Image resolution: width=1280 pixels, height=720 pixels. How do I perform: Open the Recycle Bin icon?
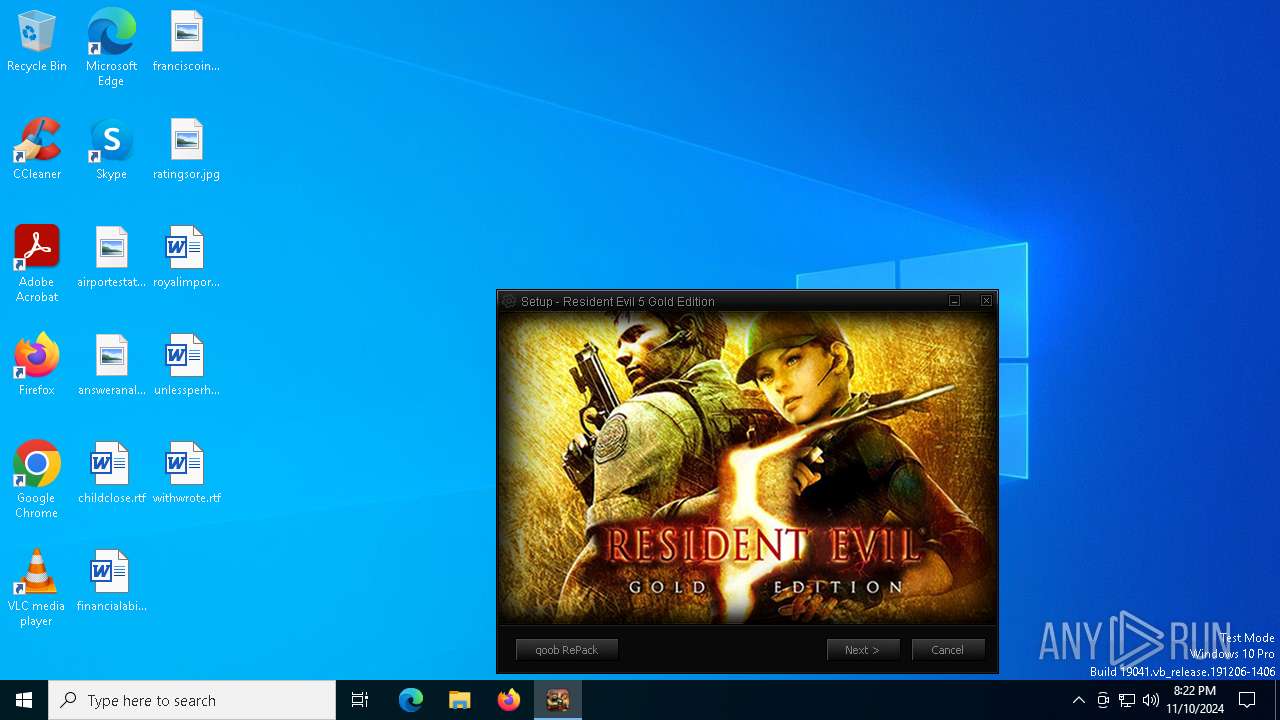[x=37, y=42]
